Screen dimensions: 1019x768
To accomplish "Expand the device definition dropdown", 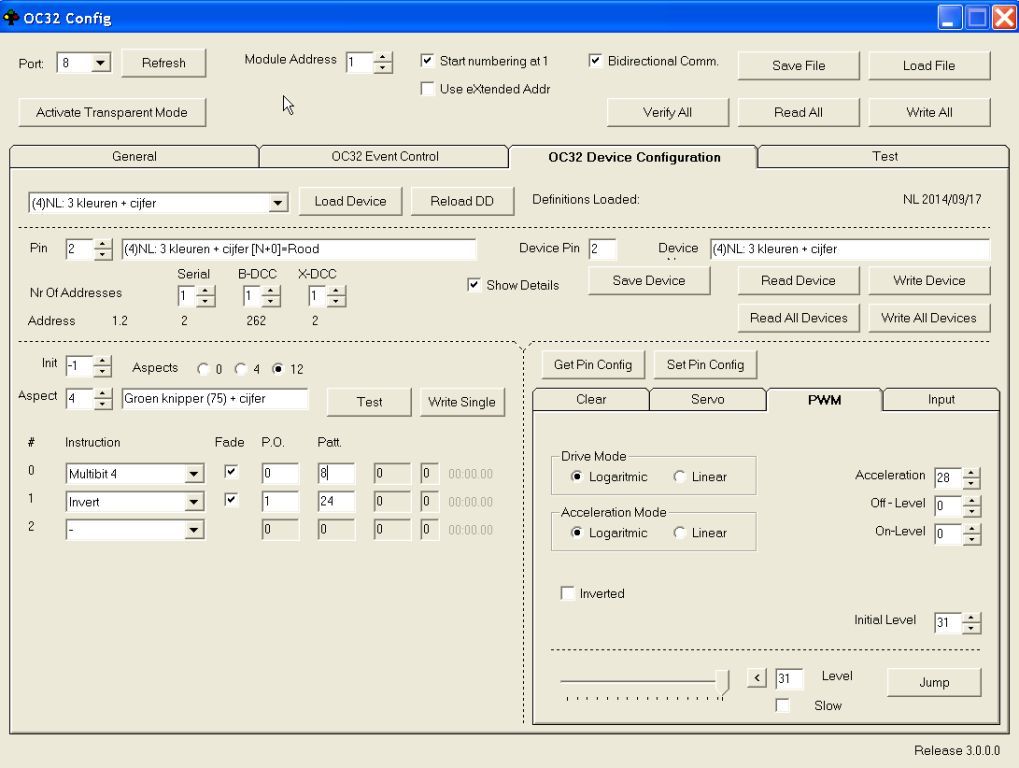I will (x=280, y=202).
